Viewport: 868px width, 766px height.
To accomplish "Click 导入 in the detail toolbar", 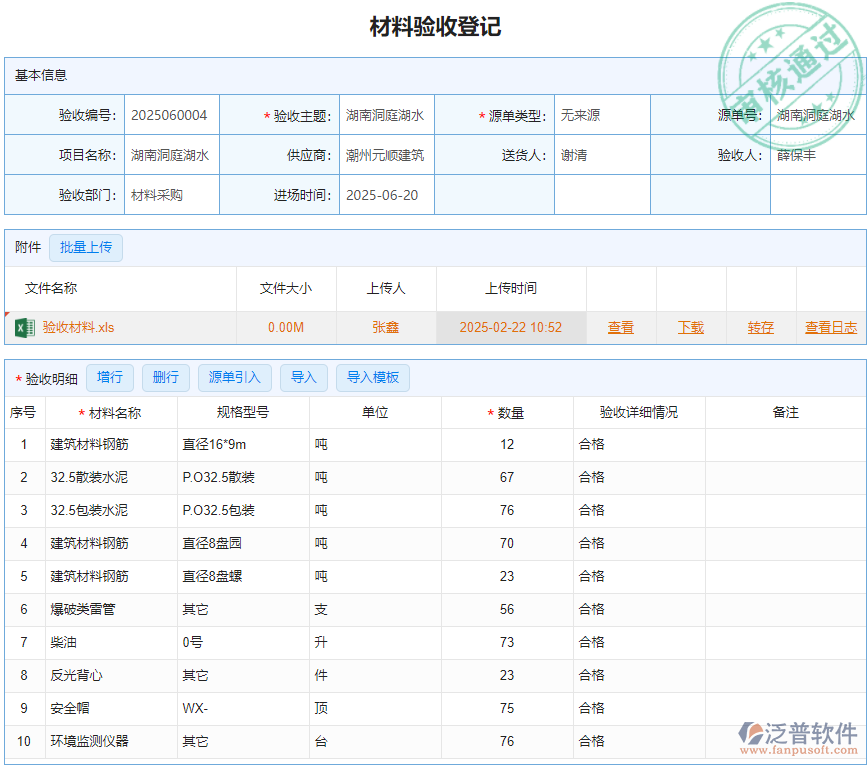I will click(x=303, y=377).
